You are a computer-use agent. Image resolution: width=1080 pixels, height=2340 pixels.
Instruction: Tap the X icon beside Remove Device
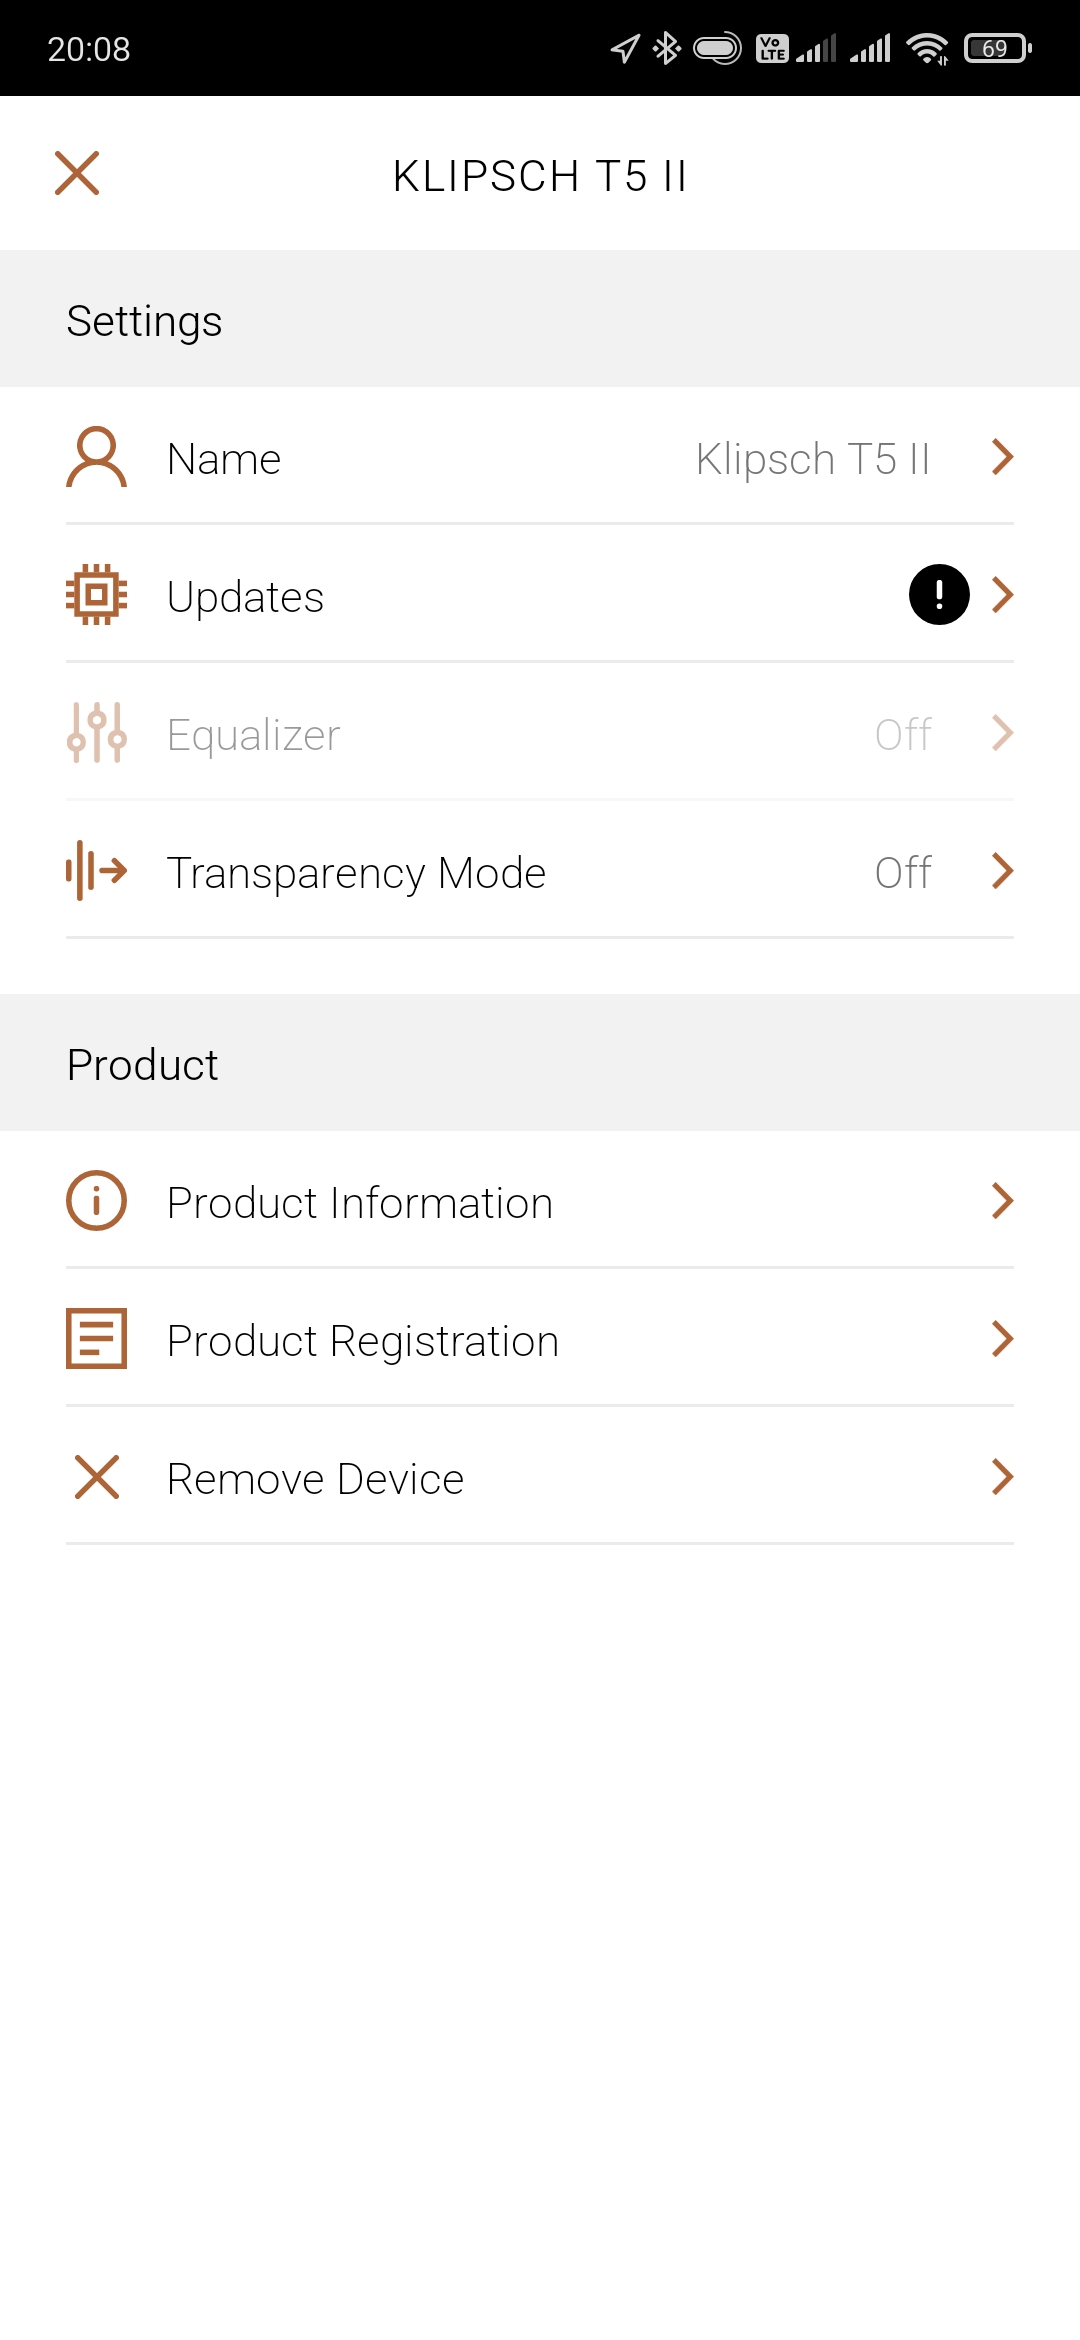pyautogui.click(x=96, y=1477)
